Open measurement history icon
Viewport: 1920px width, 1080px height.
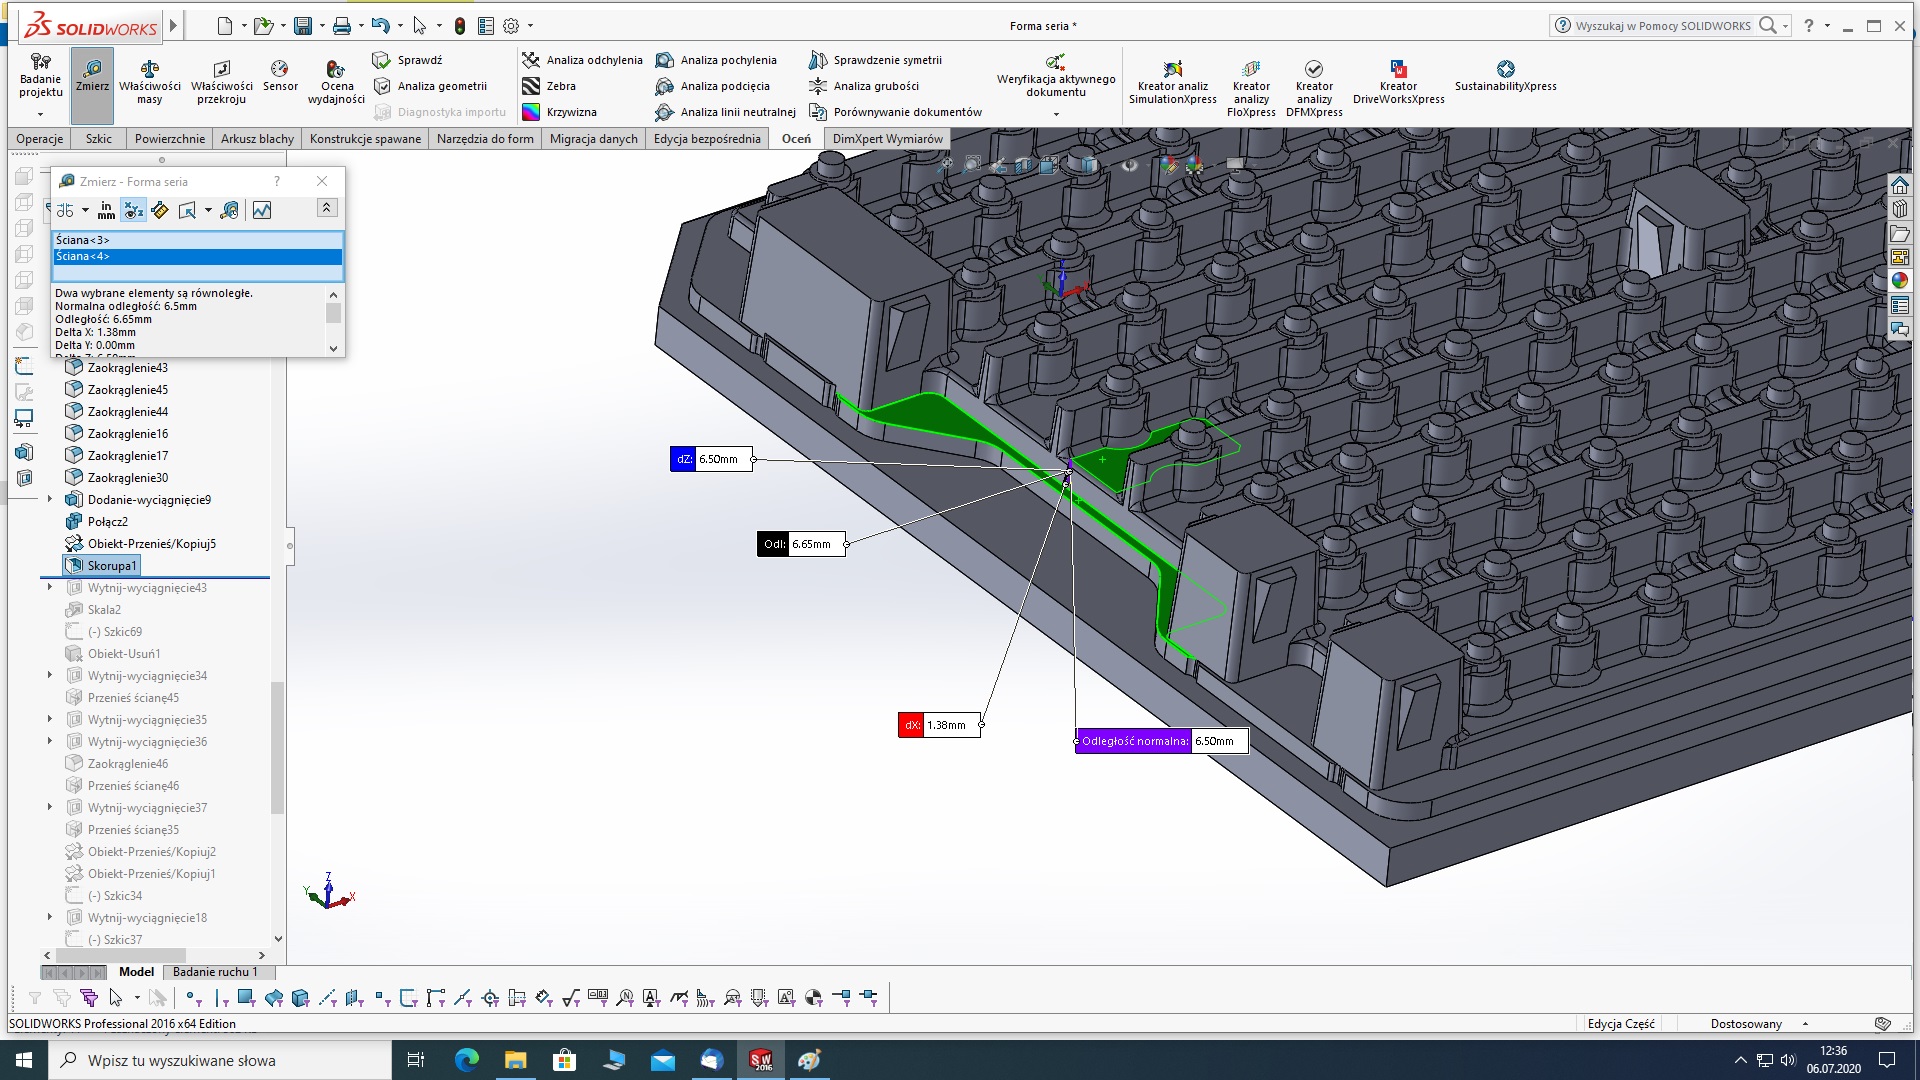coord(230,210)
